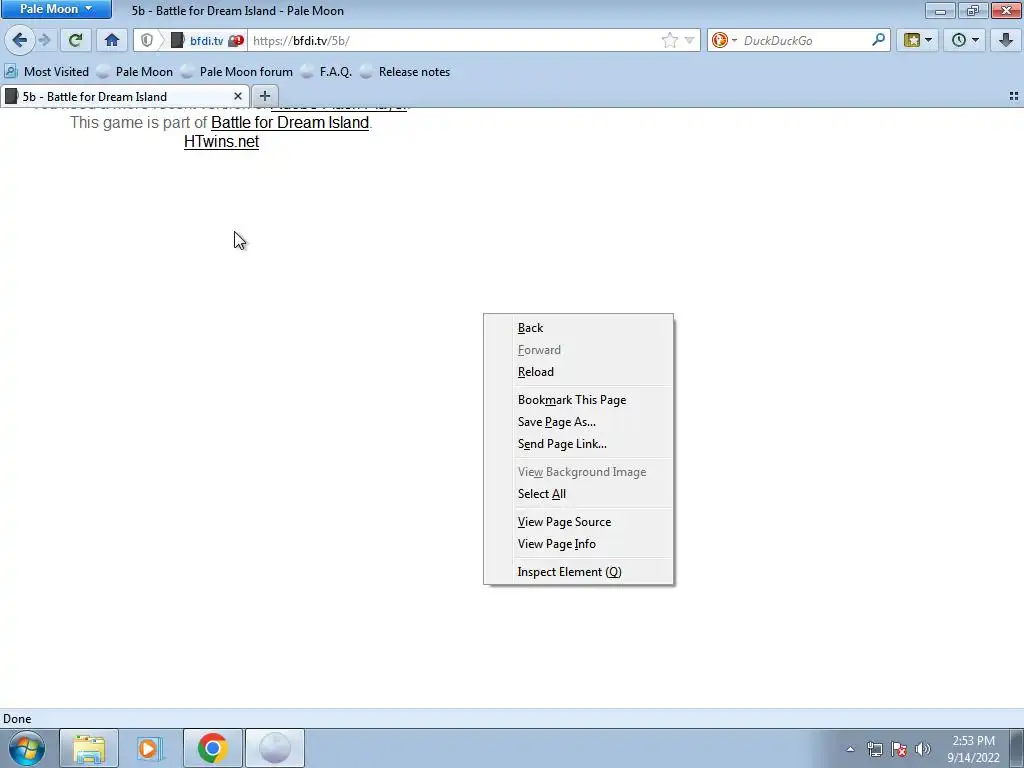The image size is (1024, 768).
Task: Open a new tab with plus button
Action: coord(264,97)
